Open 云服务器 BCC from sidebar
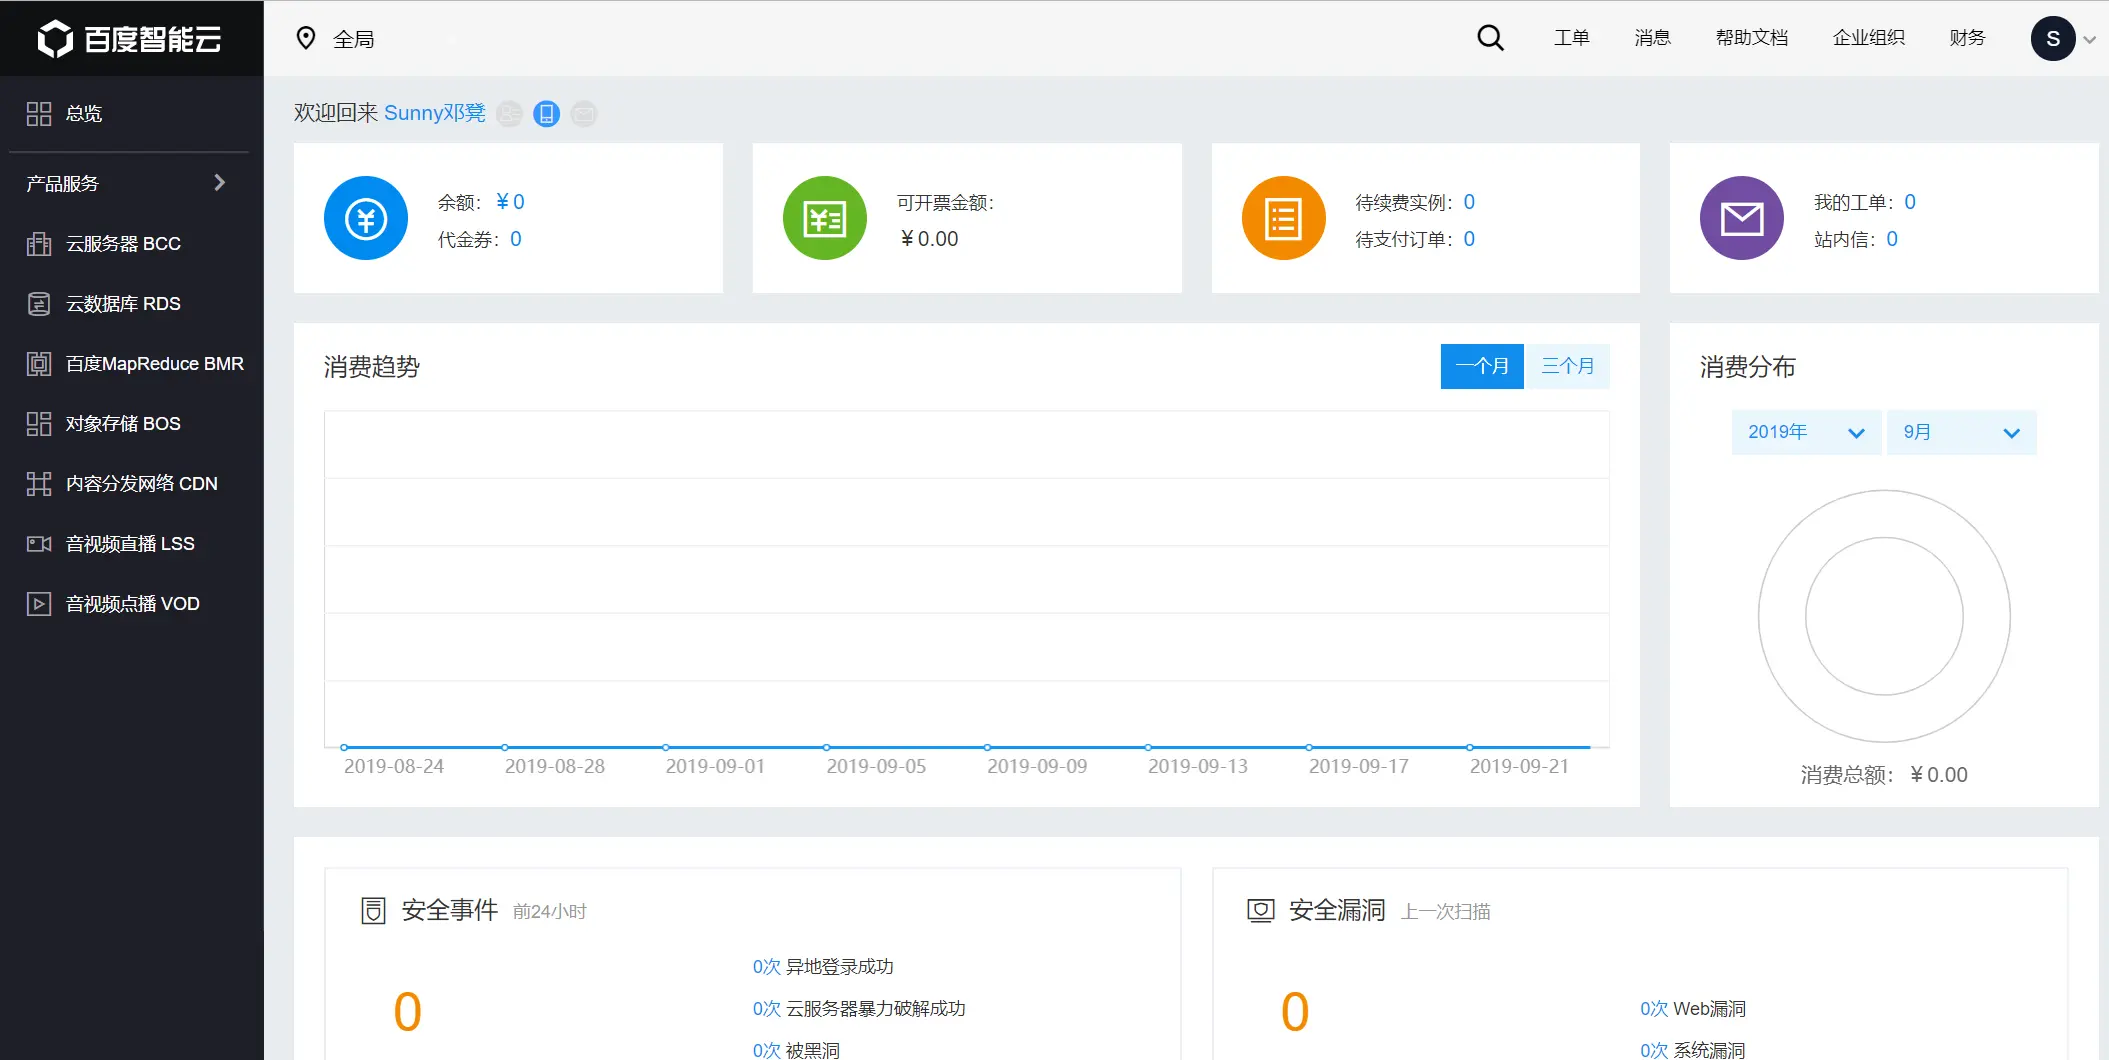The height and width of the screenshot is (1060, 2109). point(132,244)
